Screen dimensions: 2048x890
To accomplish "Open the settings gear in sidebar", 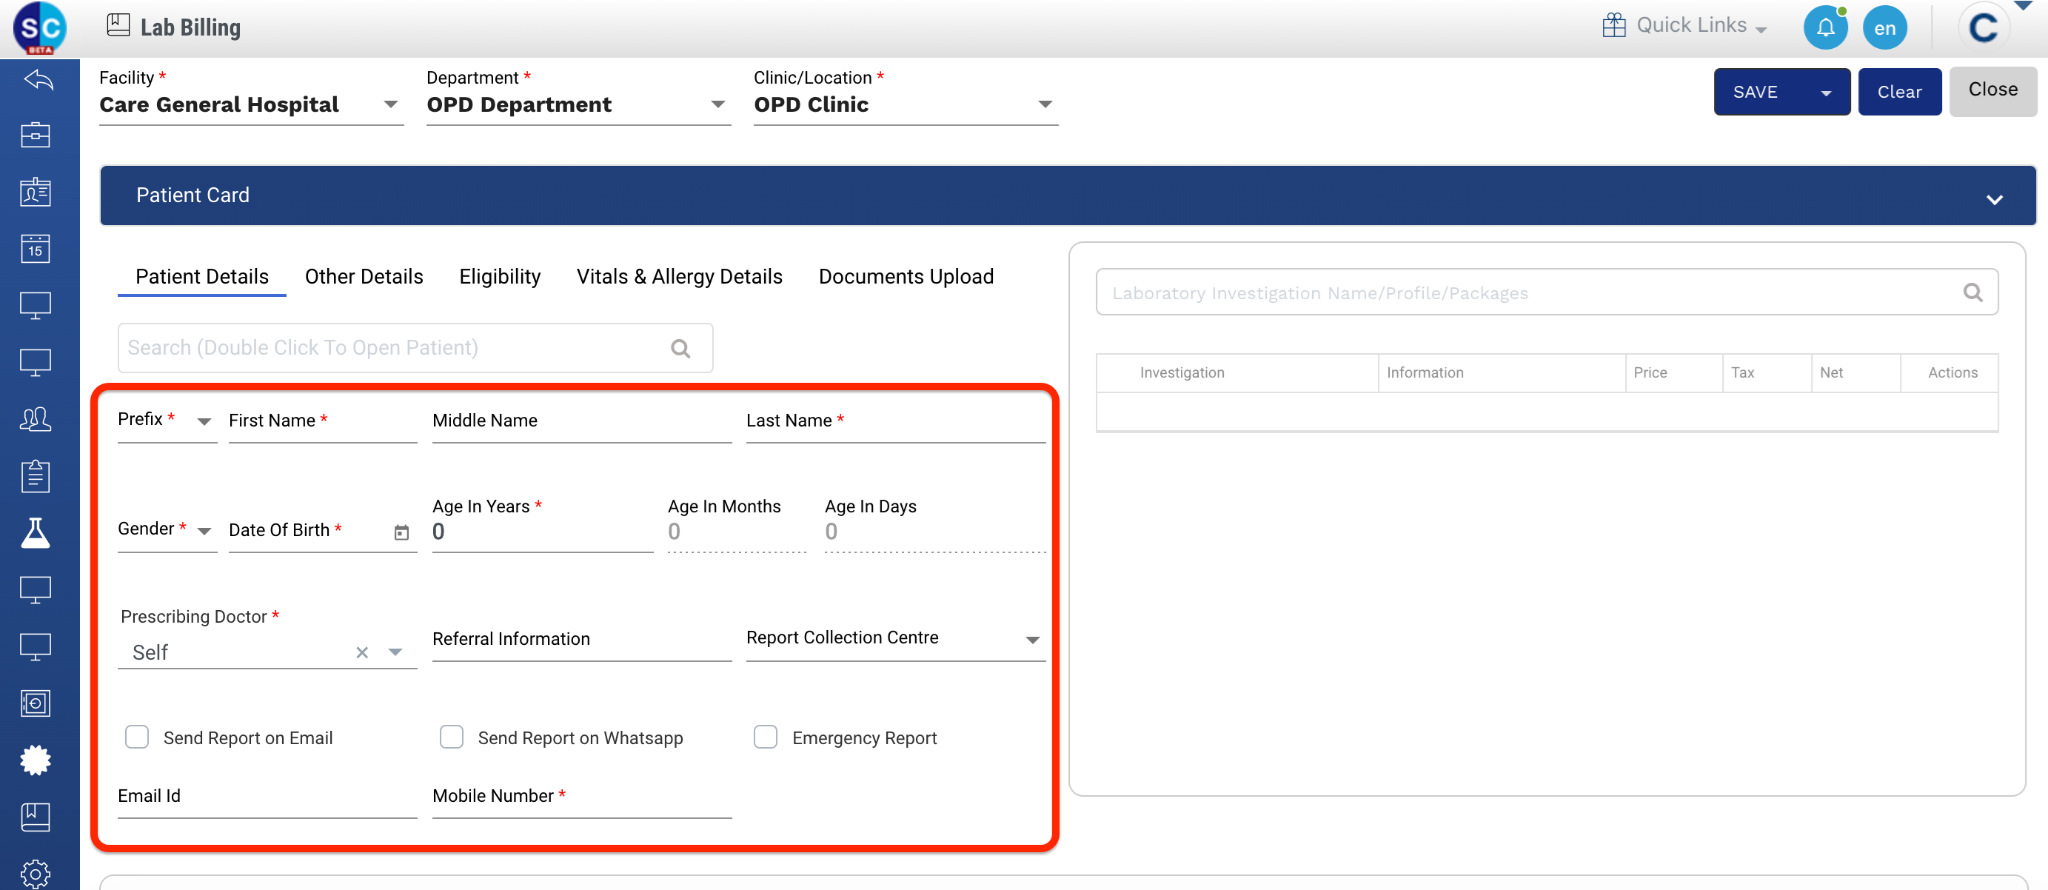I will click(36, 873).
